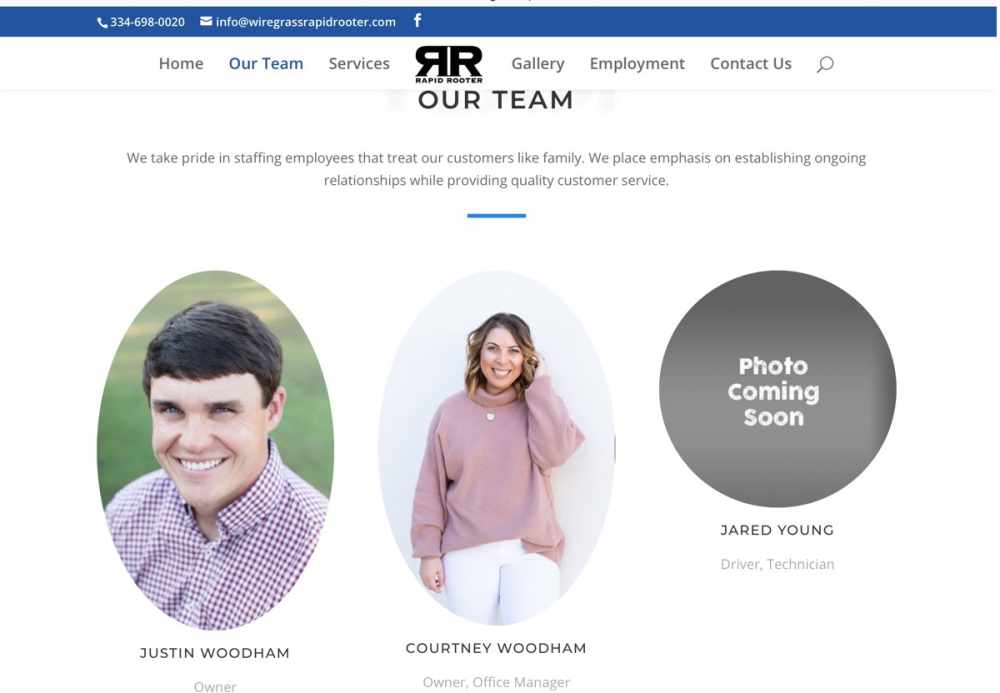1000x693 pixels.
Task: Click the phone handset icon
Action: [102, 23]
